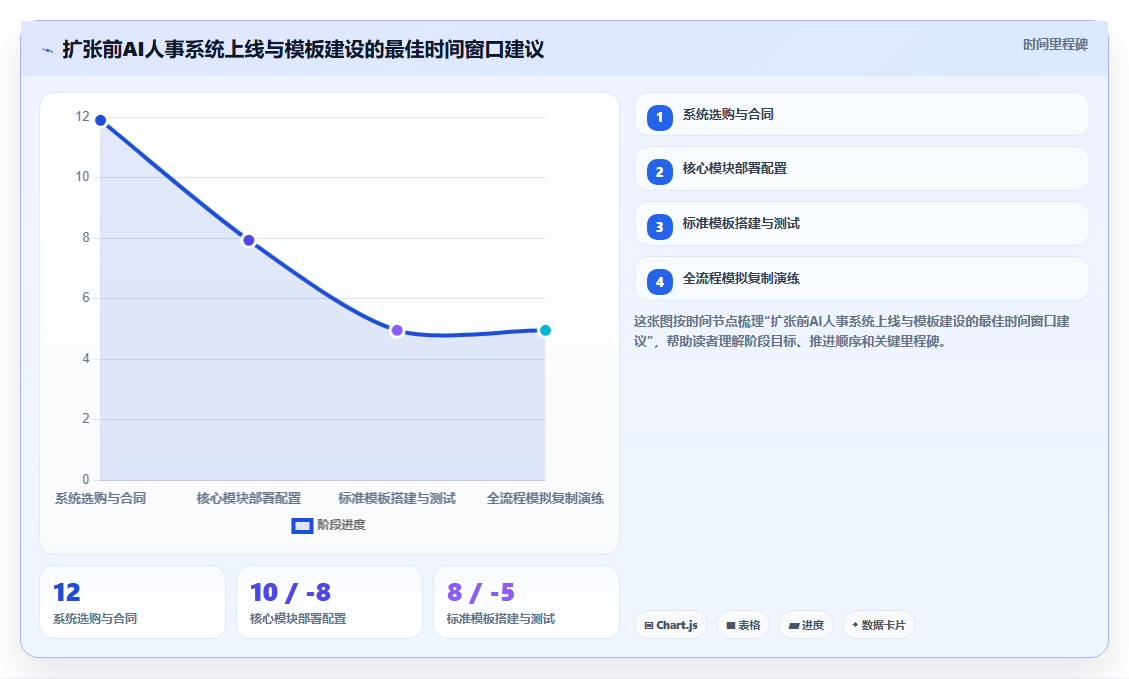The width and height of the screenshot is (1129, 679).
Task: Click the 标准模板搭建与测试 purple data point
Action: 397,330
